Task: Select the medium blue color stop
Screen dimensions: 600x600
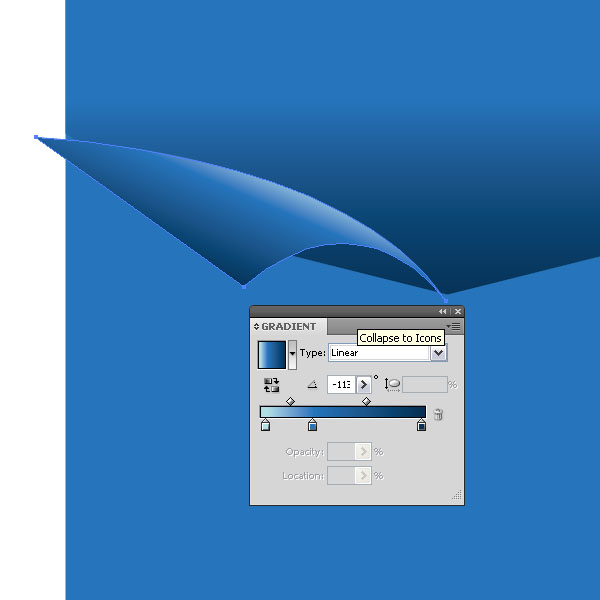Action: click(x=312, y=425)
